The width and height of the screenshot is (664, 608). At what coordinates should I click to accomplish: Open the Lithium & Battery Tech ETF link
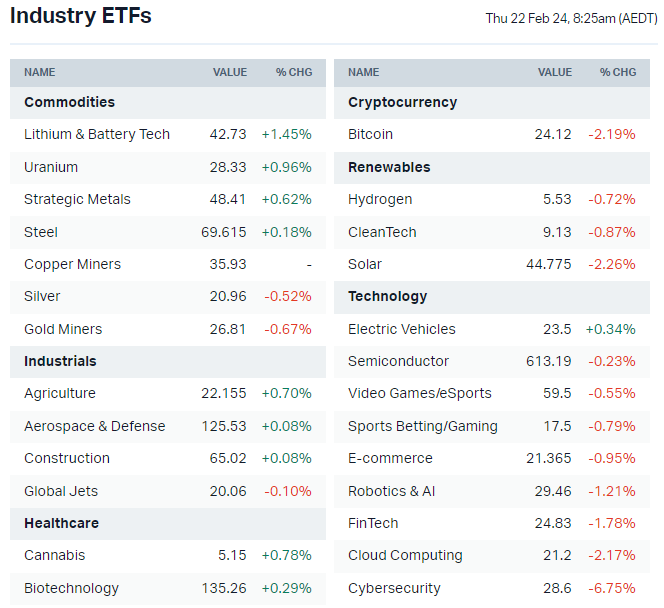(x=97, y=134)
